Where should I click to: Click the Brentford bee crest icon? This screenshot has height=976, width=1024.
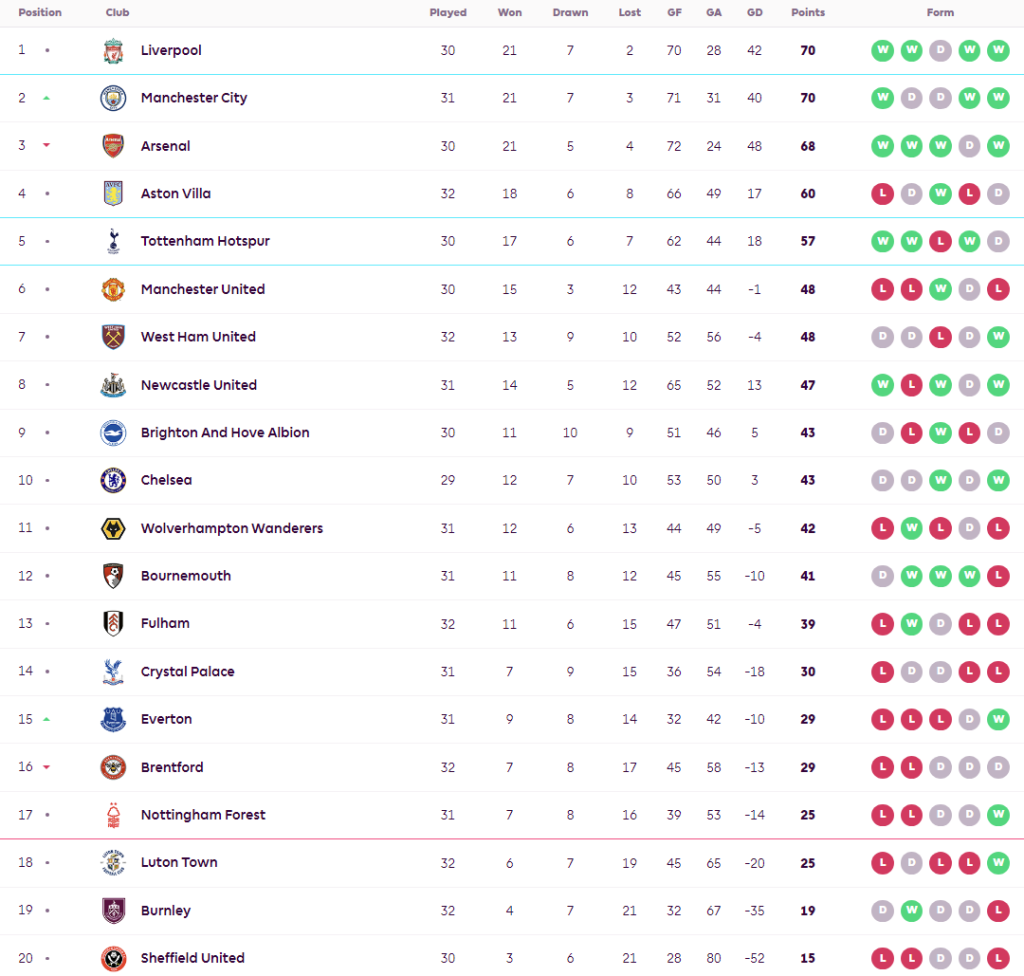(x=113, y=767)
